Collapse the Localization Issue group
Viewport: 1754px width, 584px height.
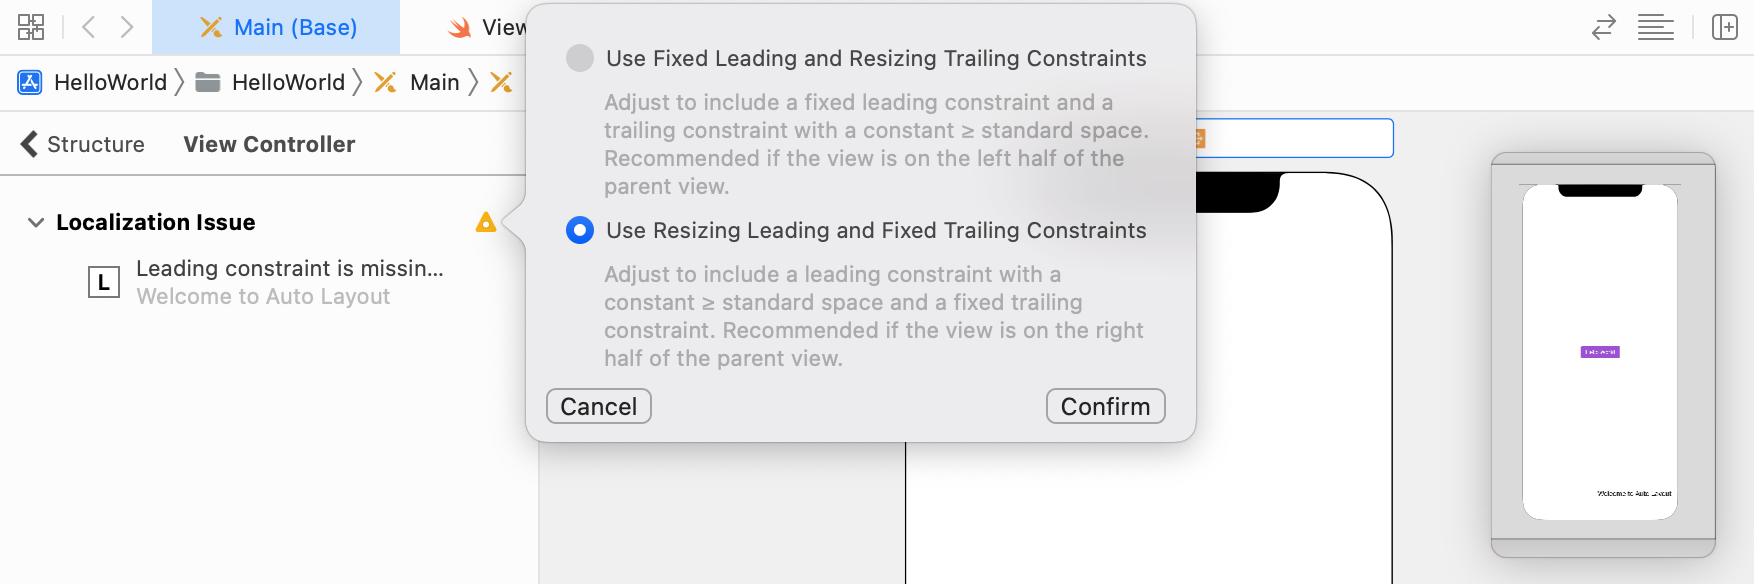click(36, 222)
